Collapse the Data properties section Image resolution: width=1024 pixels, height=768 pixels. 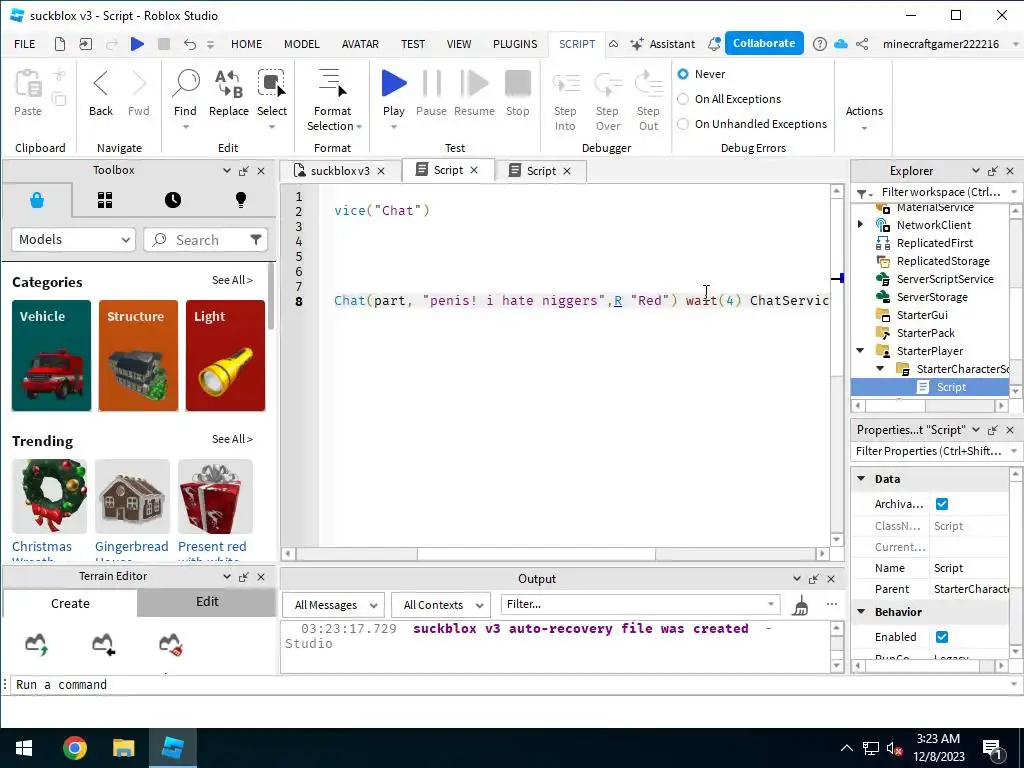861,479
